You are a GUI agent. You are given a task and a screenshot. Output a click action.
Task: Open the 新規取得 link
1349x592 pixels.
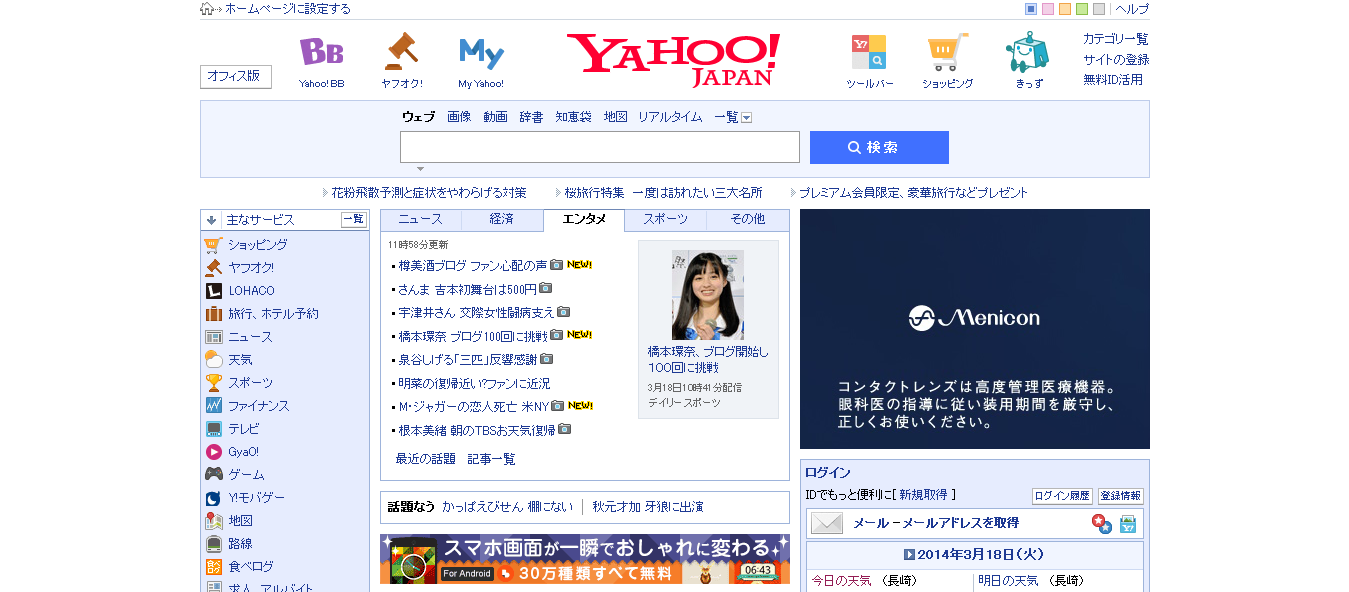tap(923, 495)
